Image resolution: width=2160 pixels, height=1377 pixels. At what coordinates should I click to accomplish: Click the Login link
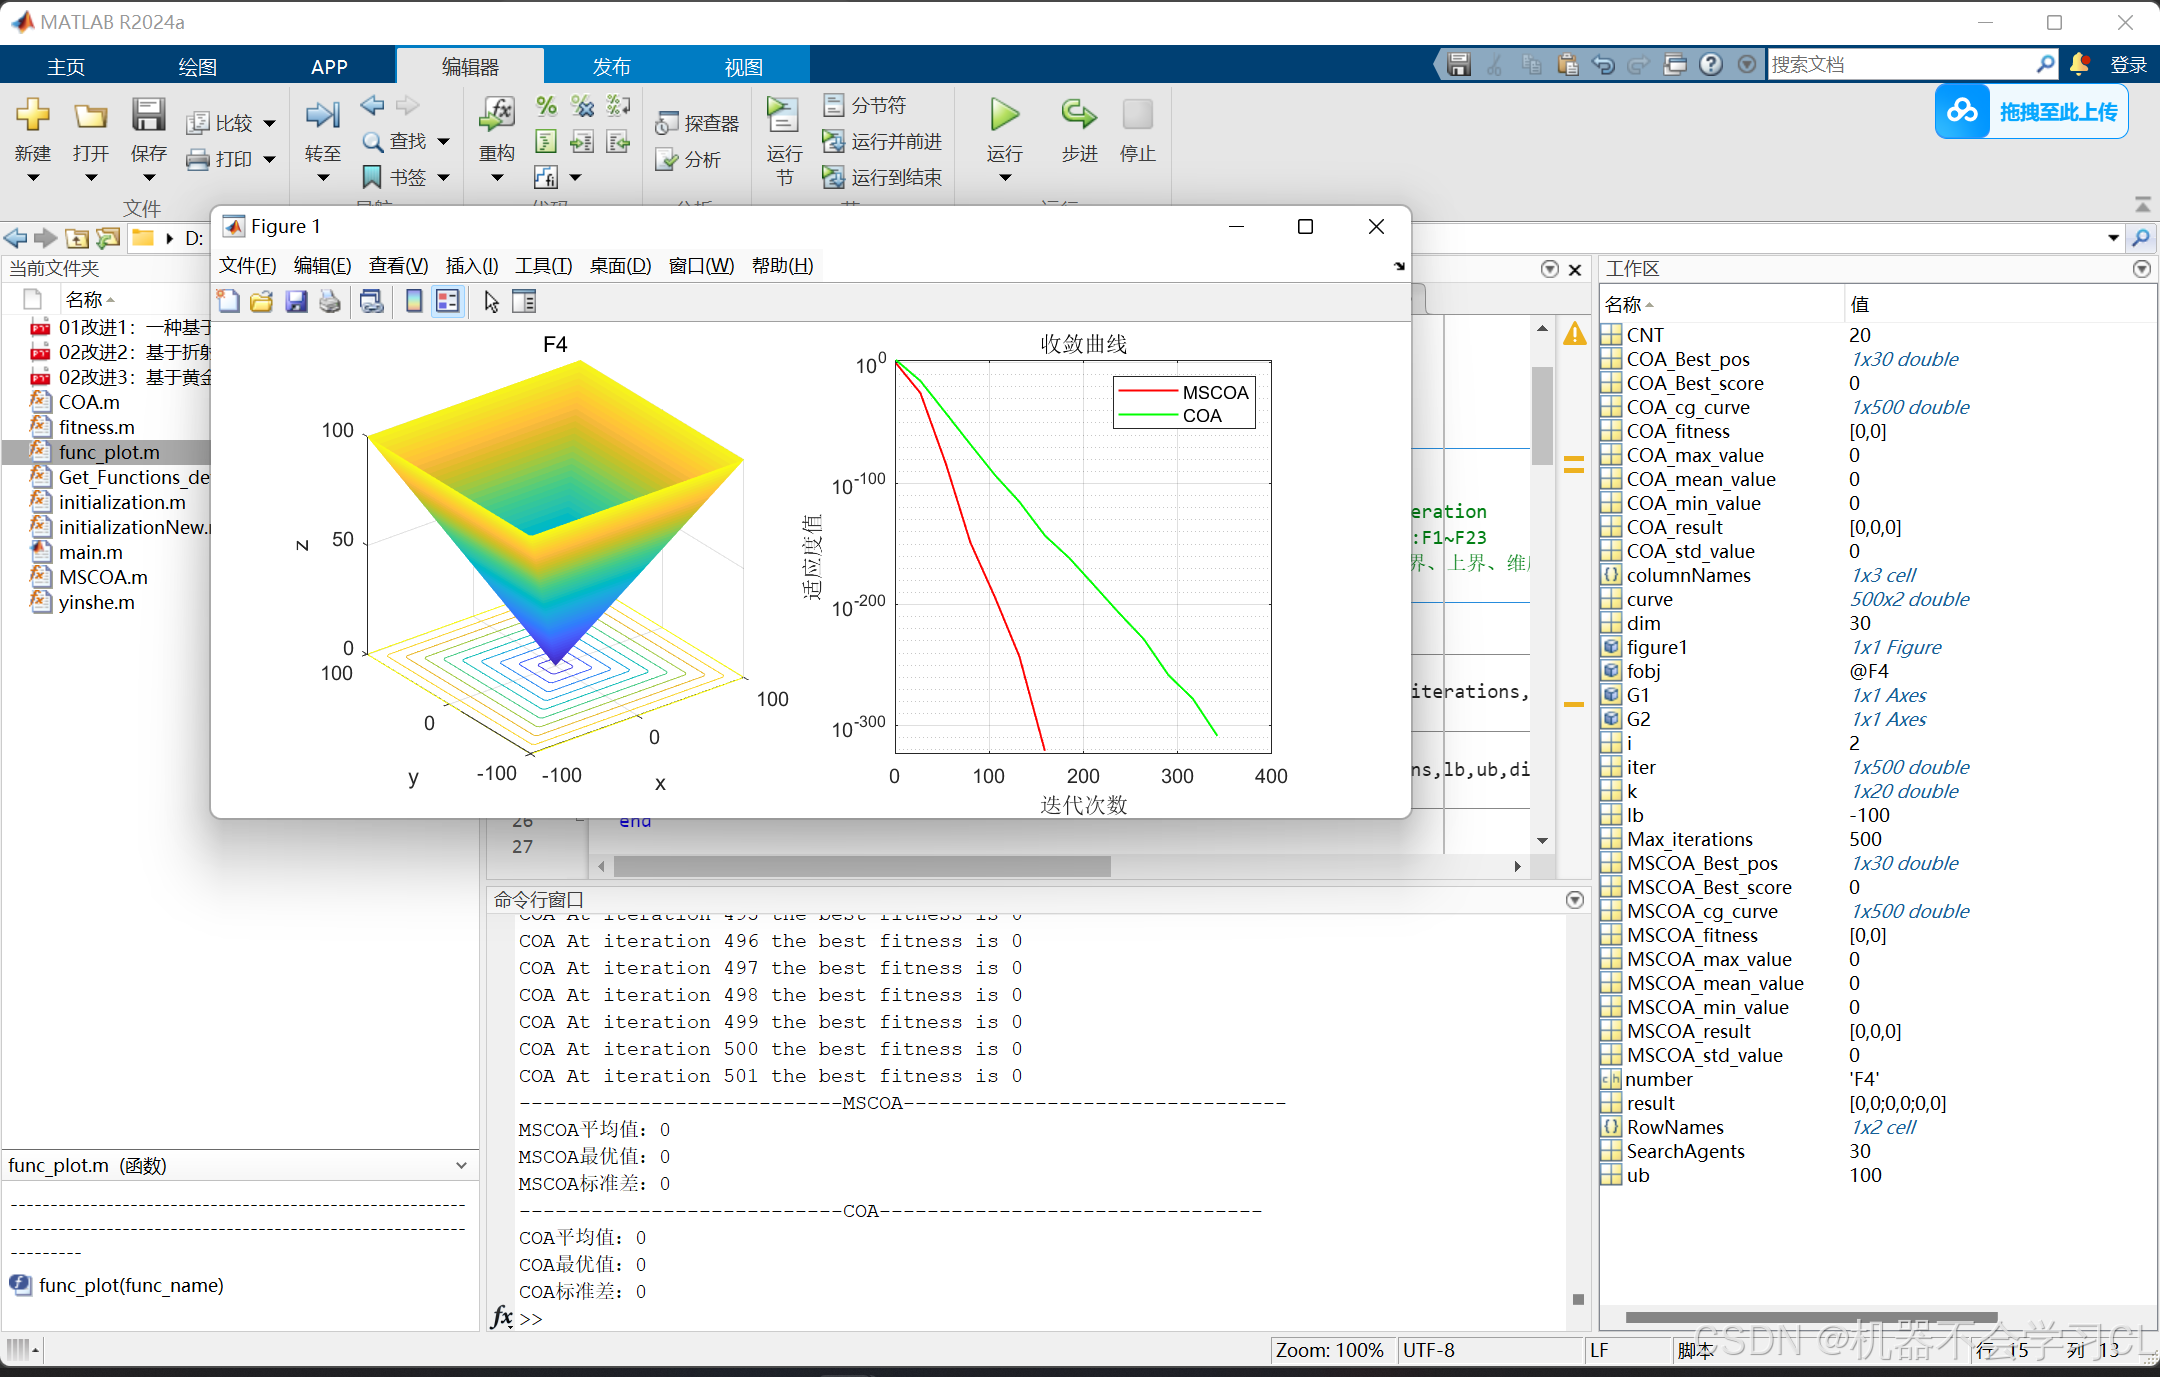2128,65
